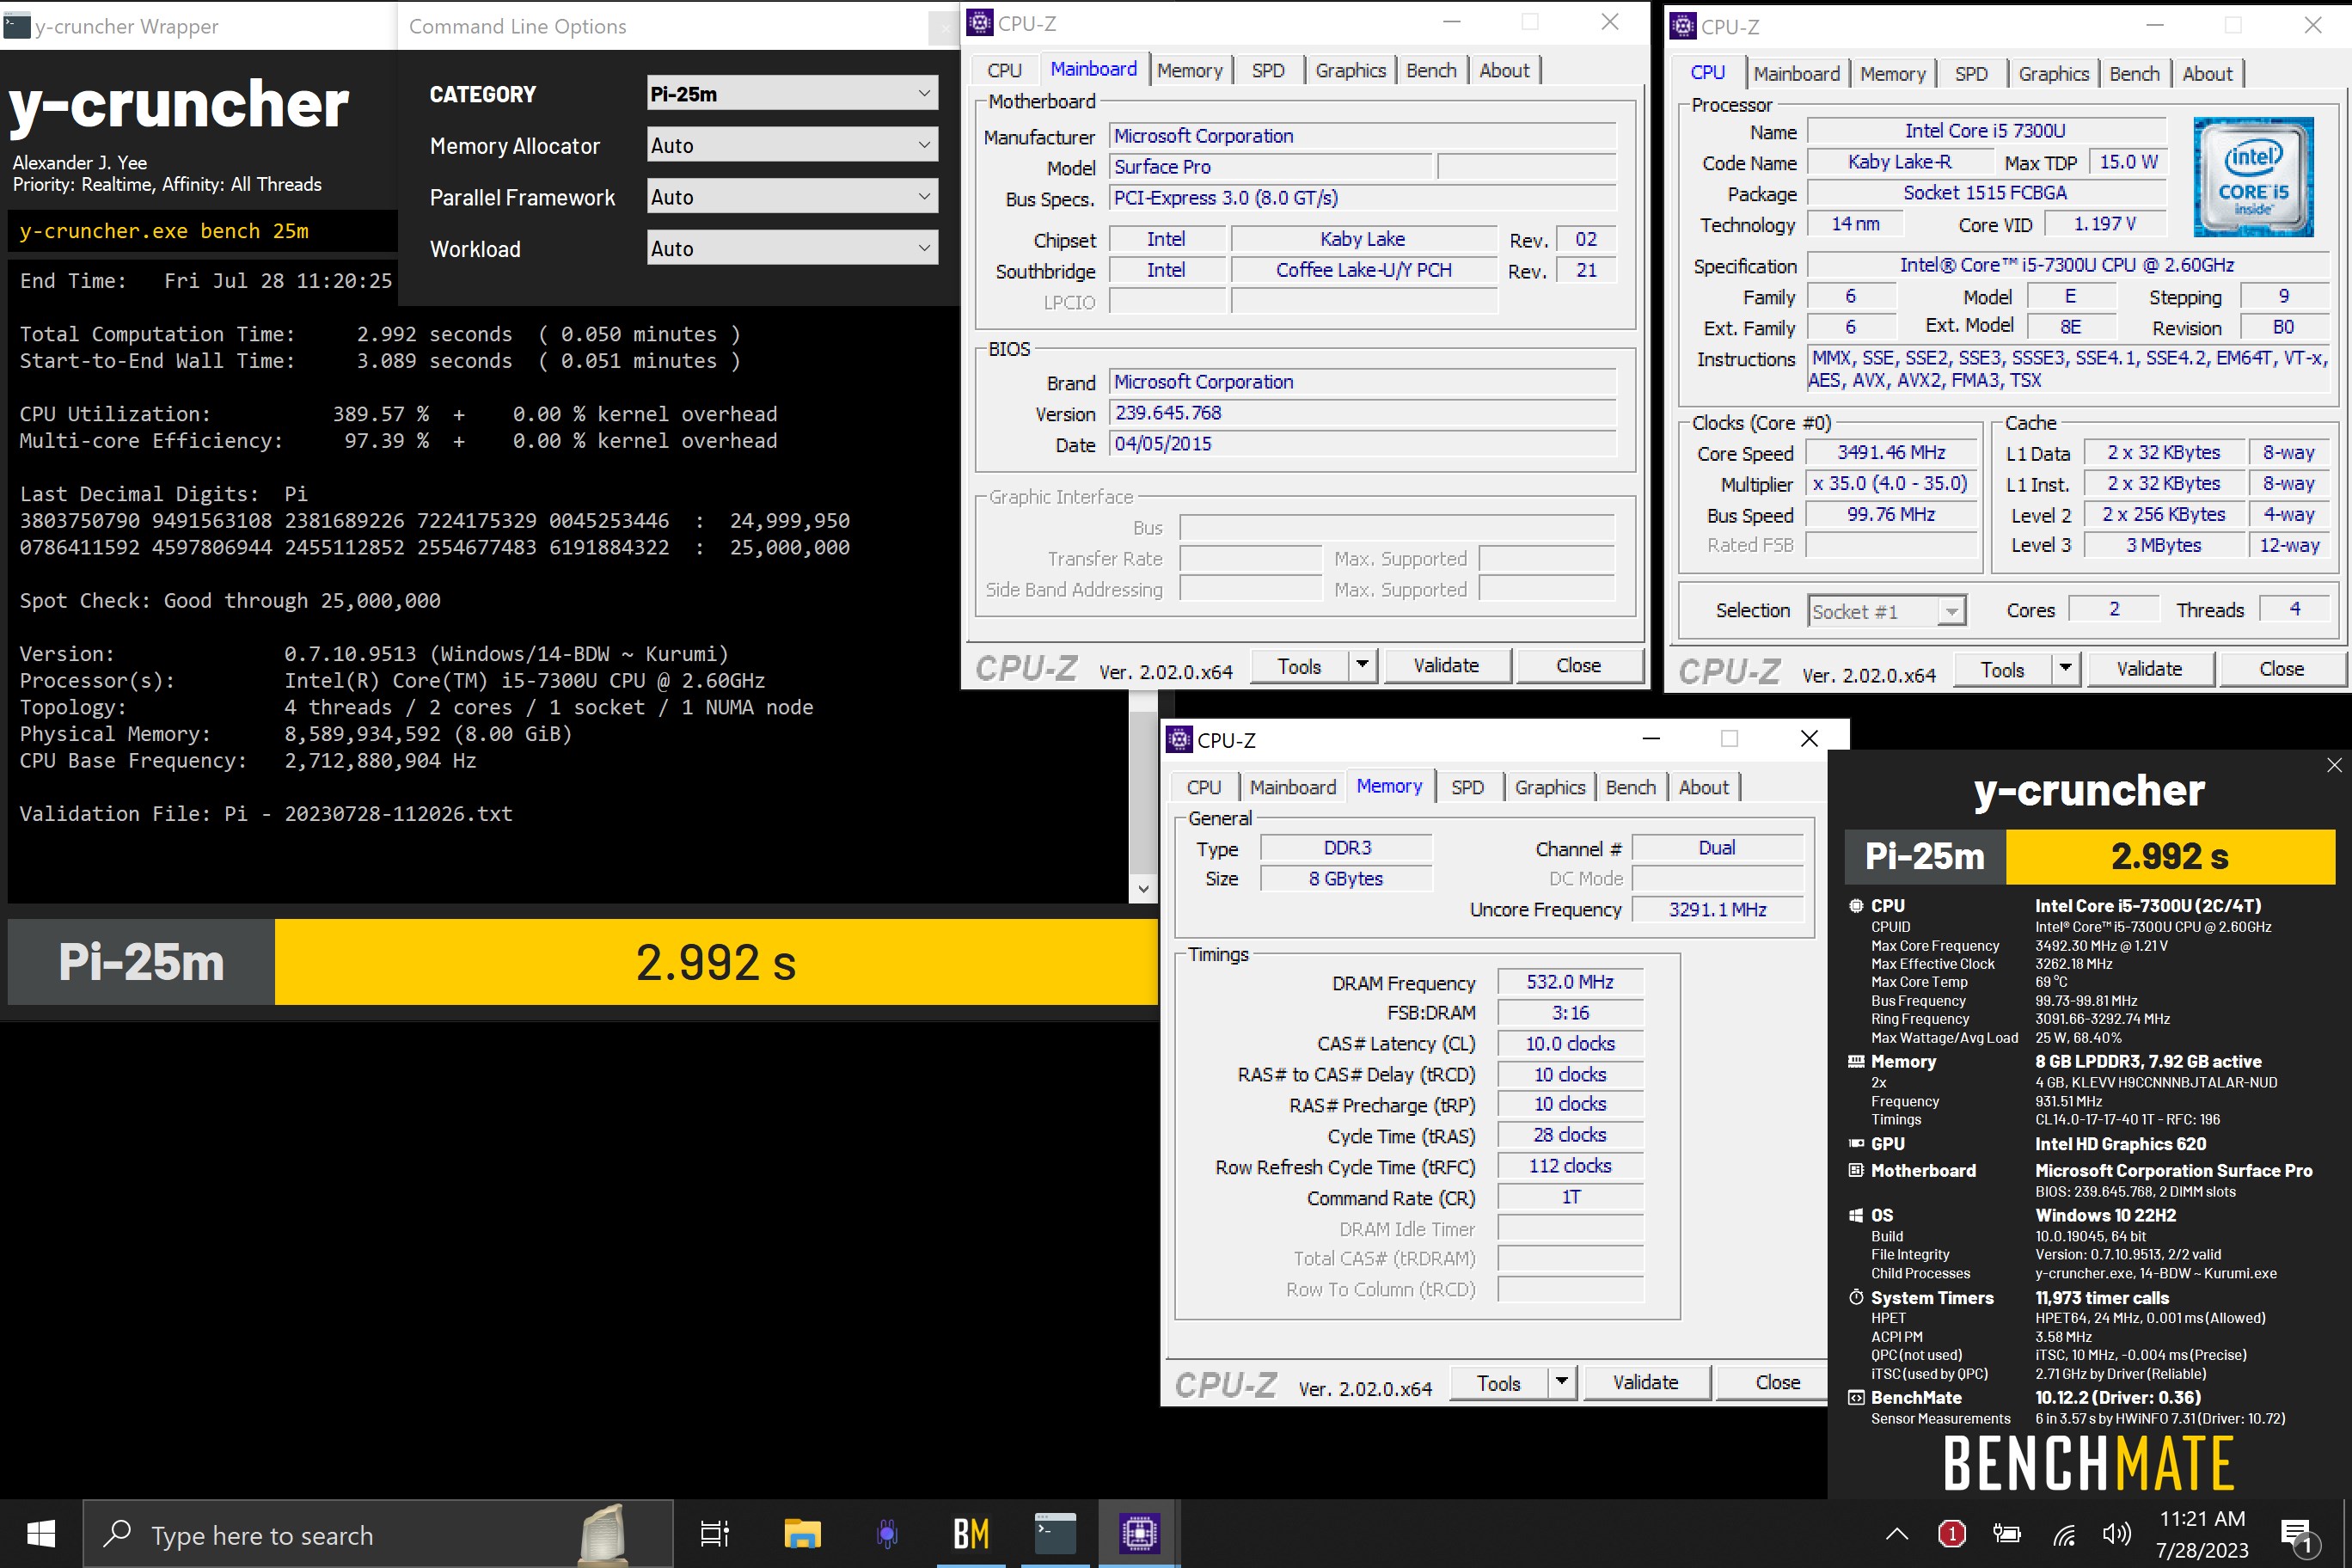This screenshot has height=1568, width=2352.
Task: Click Tools button in Memory CPU-Z window
Action: click(1498, 1382)
